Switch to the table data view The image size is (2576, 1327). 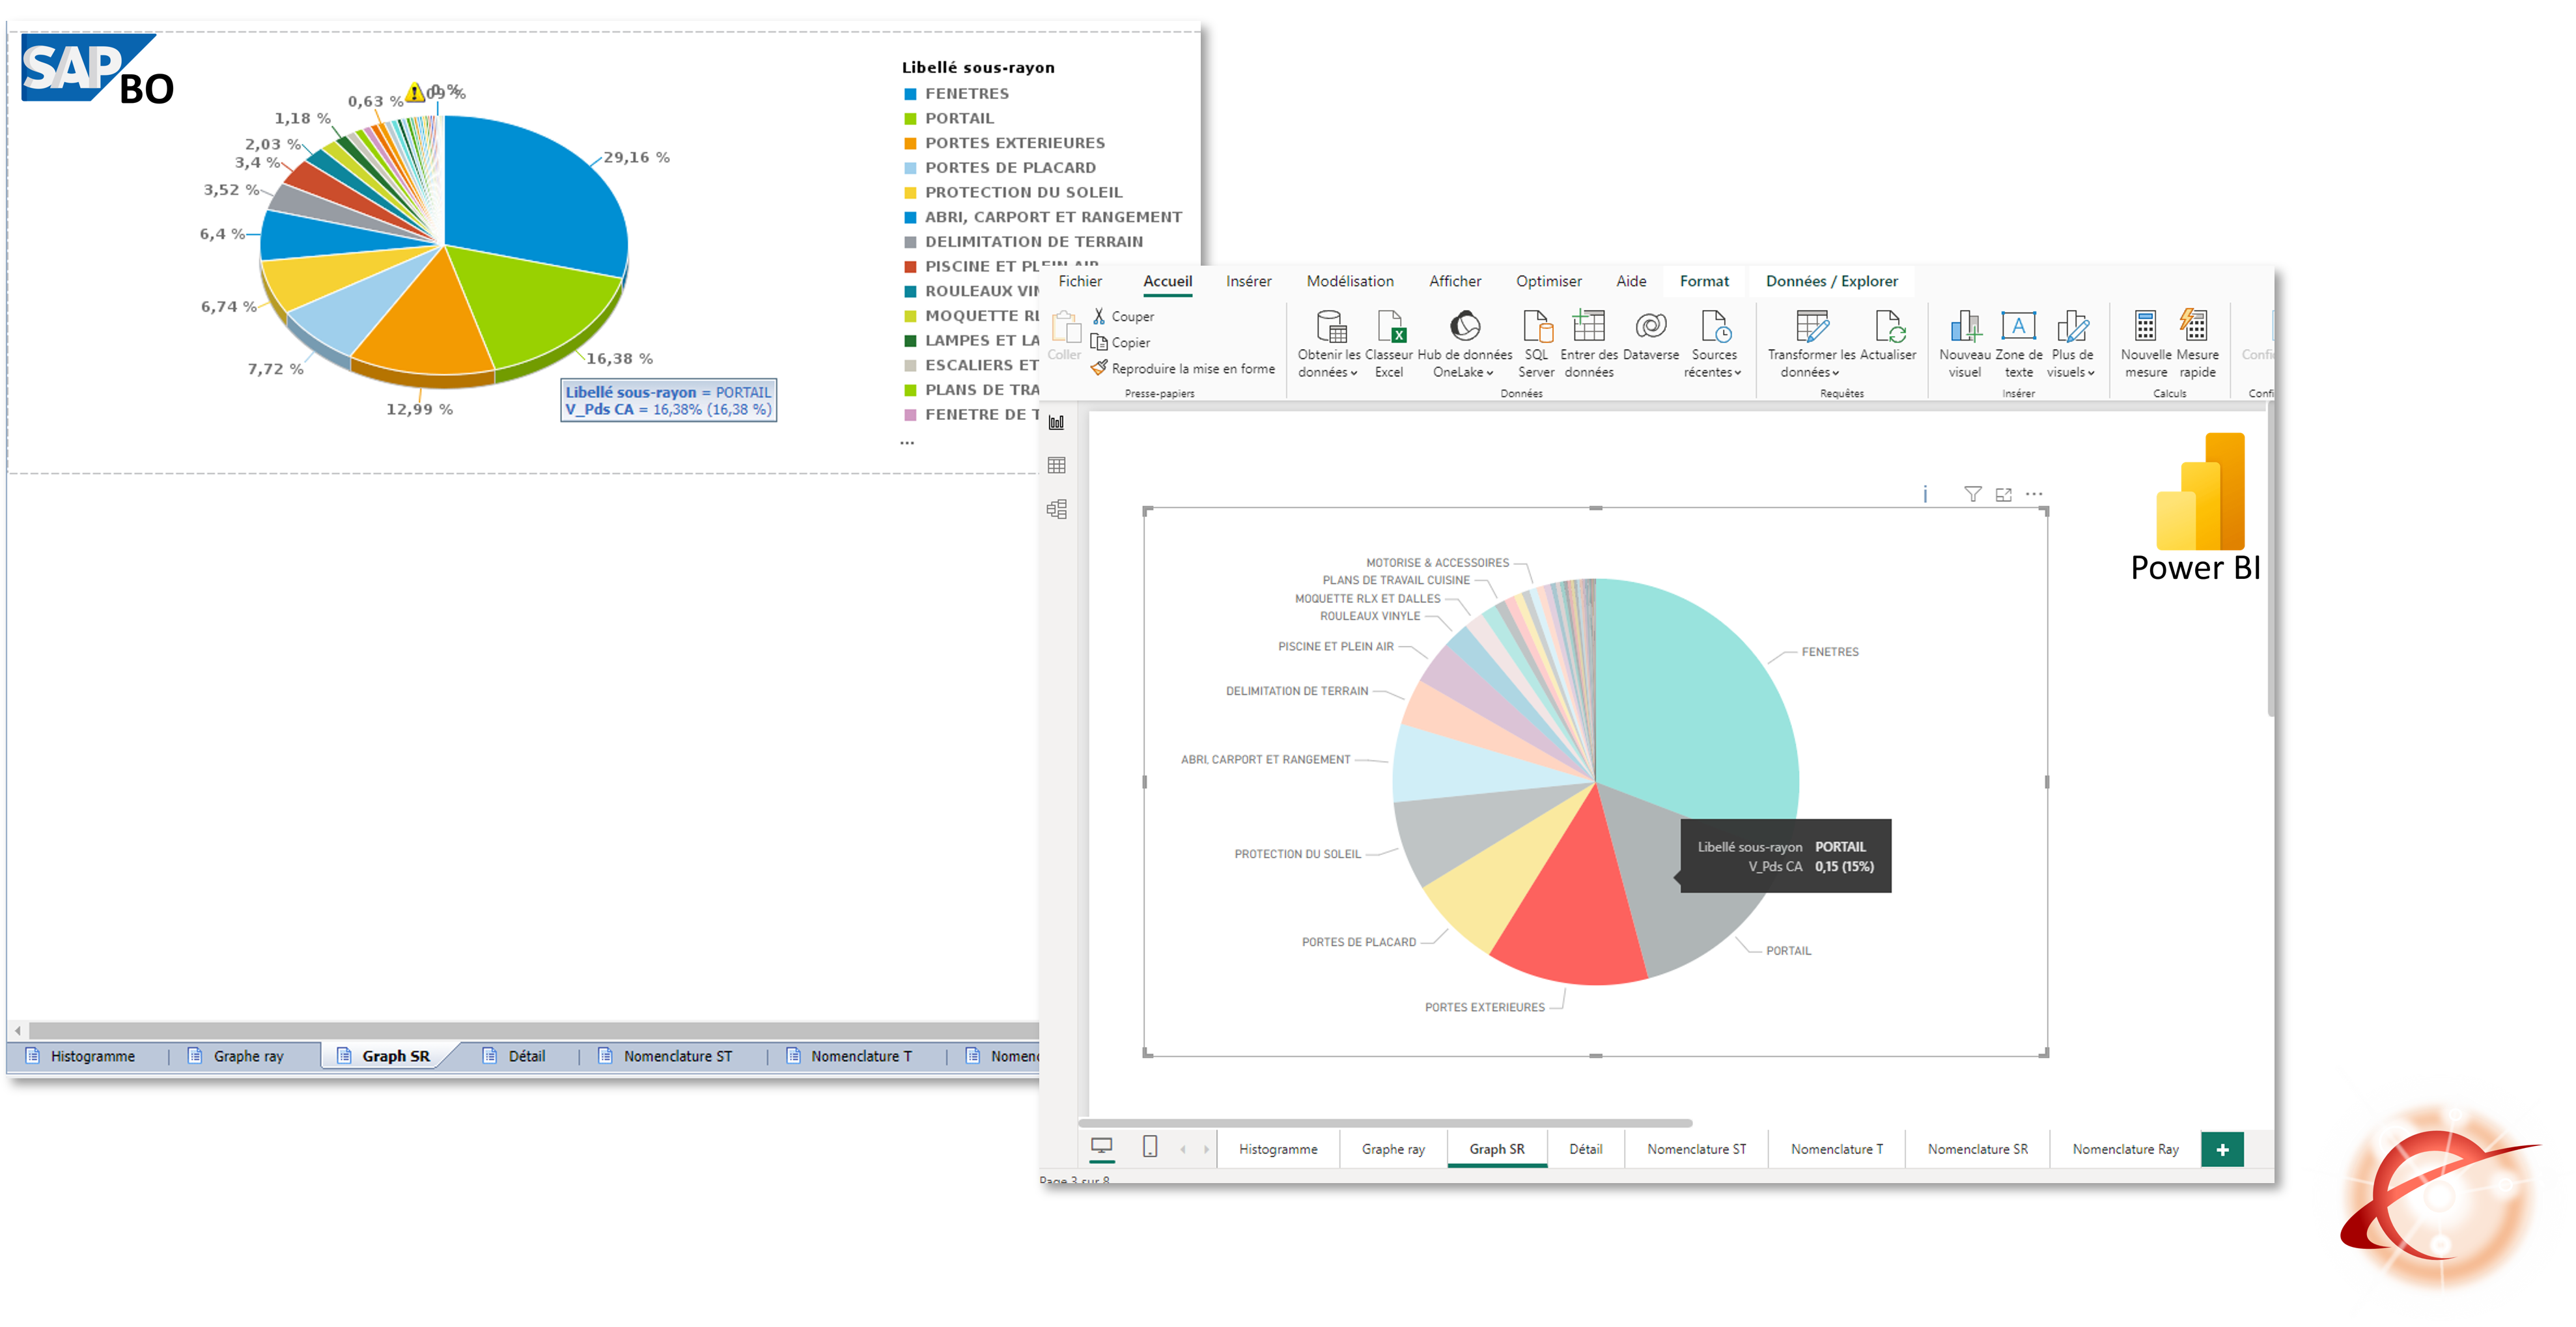[1056, 465]
